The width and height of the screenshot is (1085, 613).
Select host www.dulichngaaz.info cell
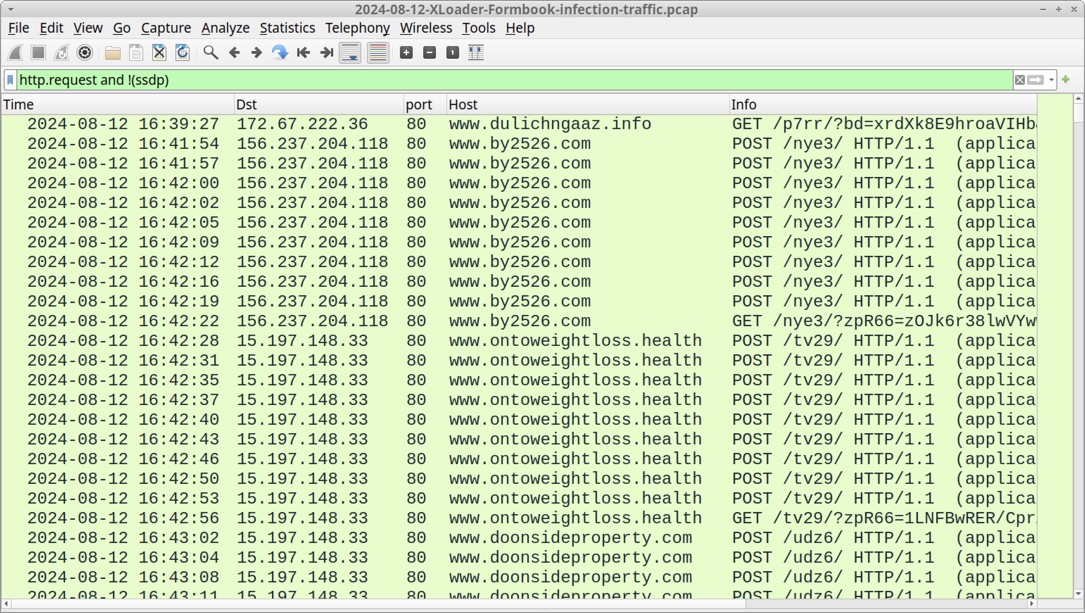(550, 124)
